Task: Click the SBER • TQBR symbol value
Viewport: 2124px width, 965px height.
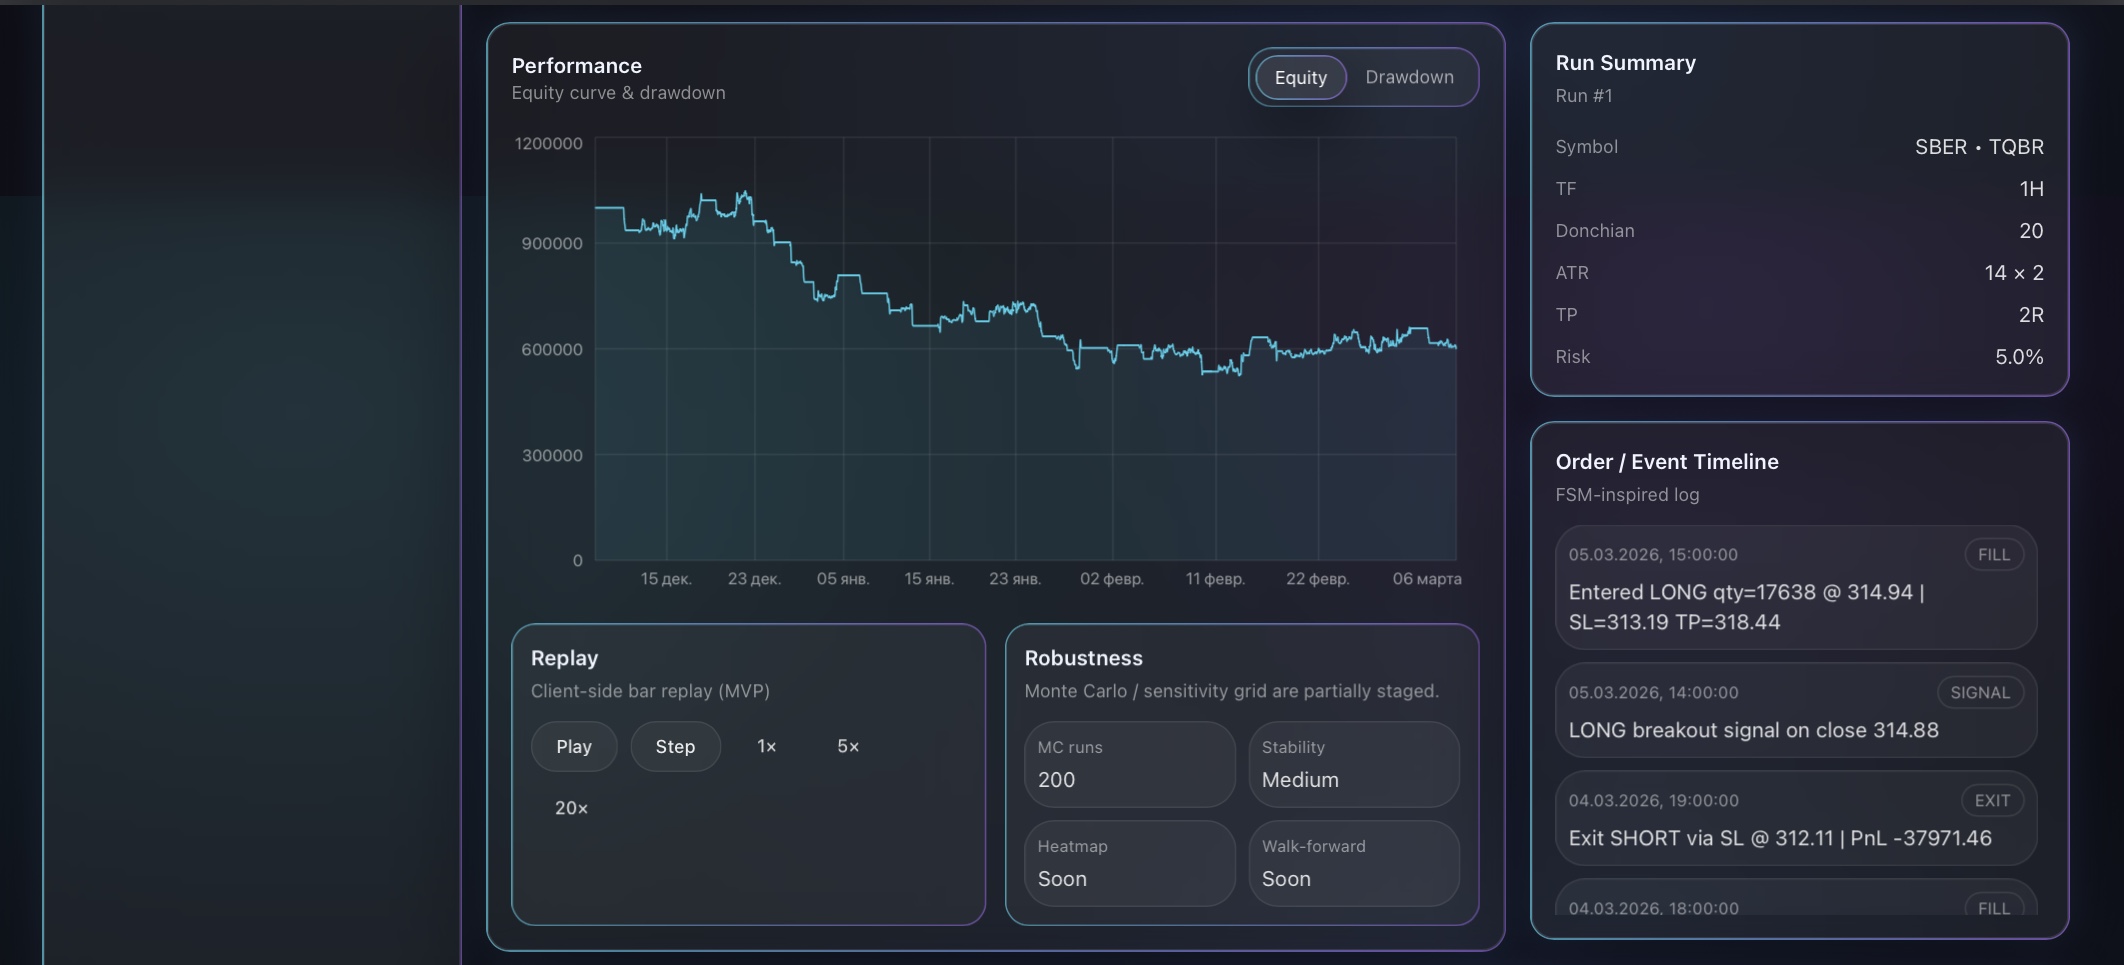Action: (x=1980, y=146)
